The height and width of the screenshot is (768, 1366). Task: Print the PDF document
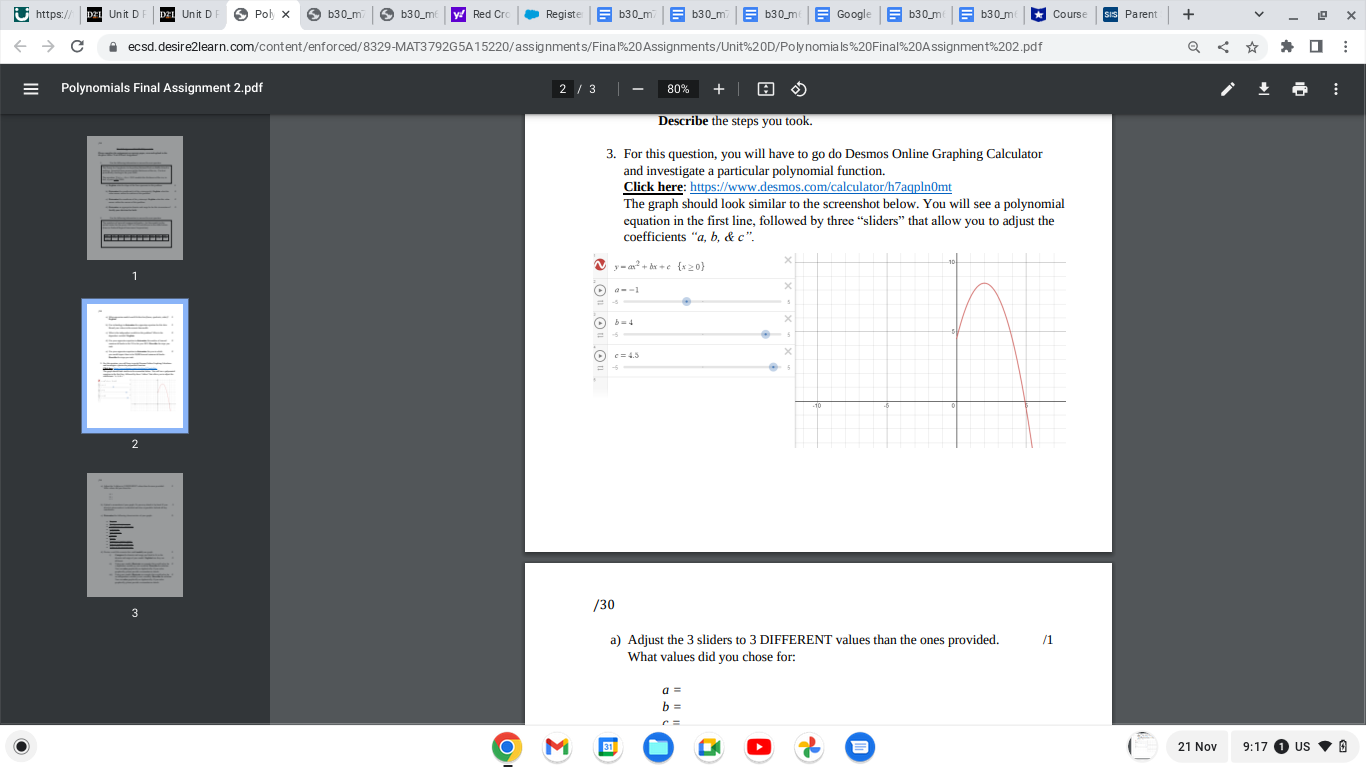(x=1300, y=88)
